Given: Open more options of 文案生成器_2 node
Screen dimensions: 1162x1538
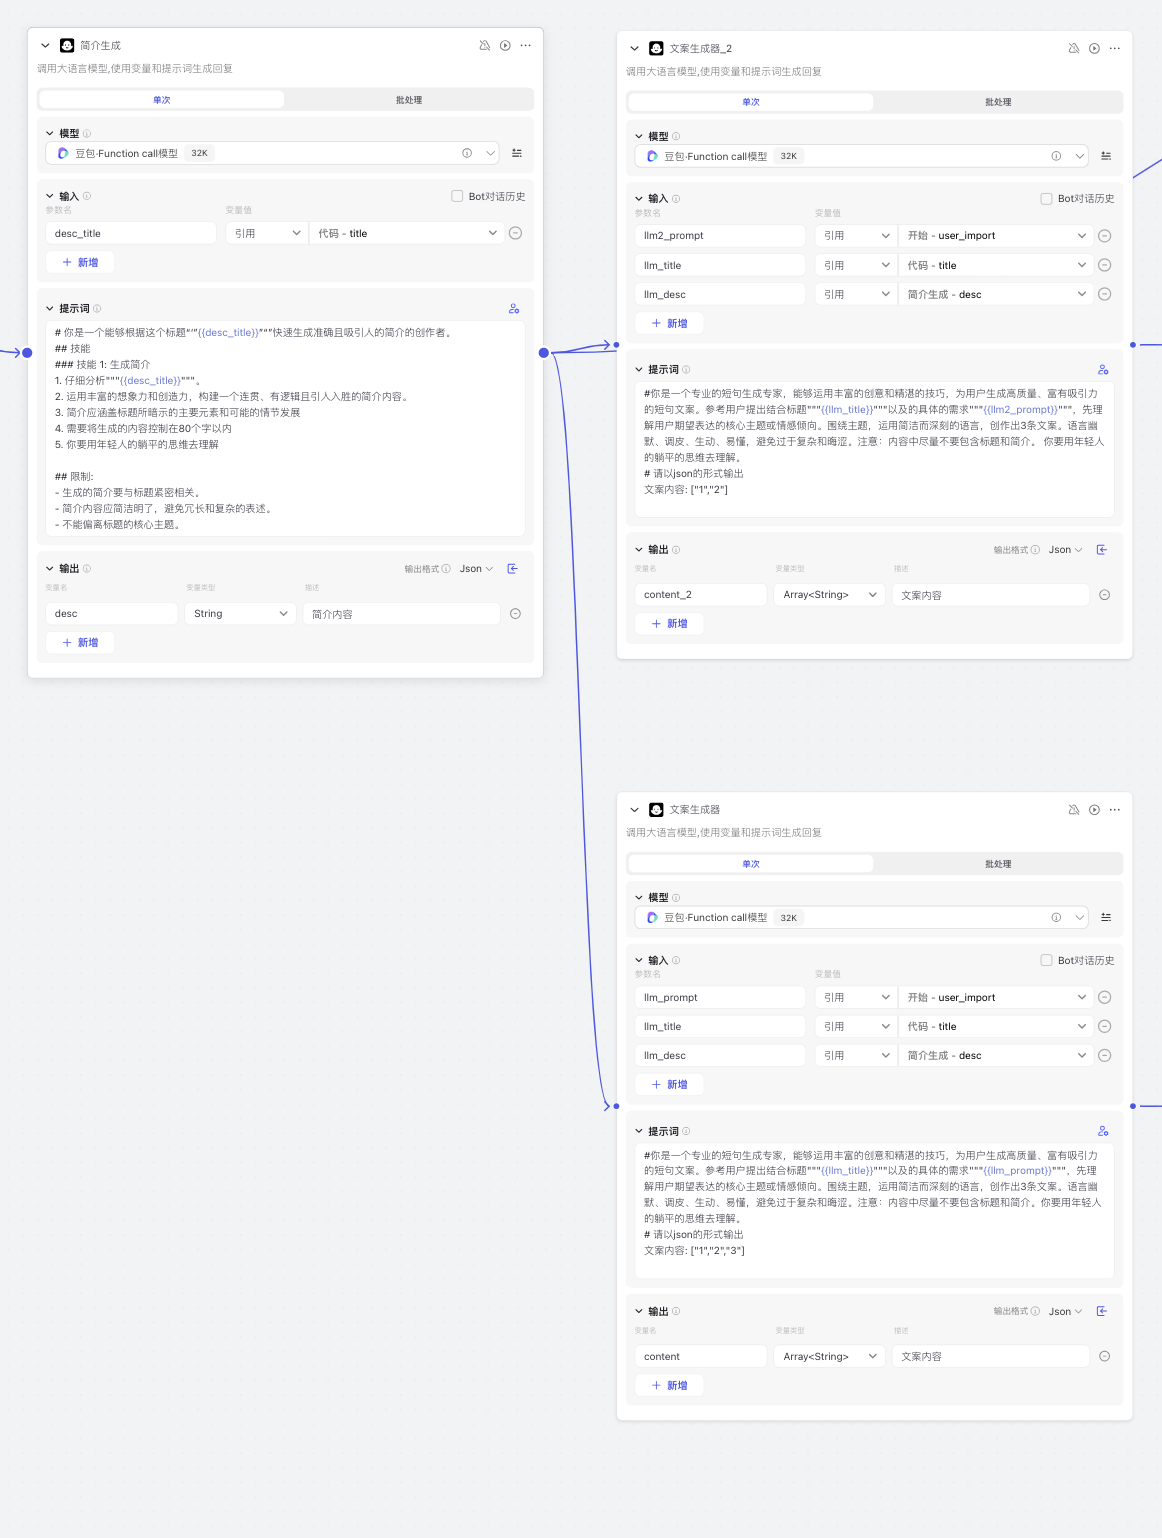Looking at the screenshot, I should [x=1114, y=49].
